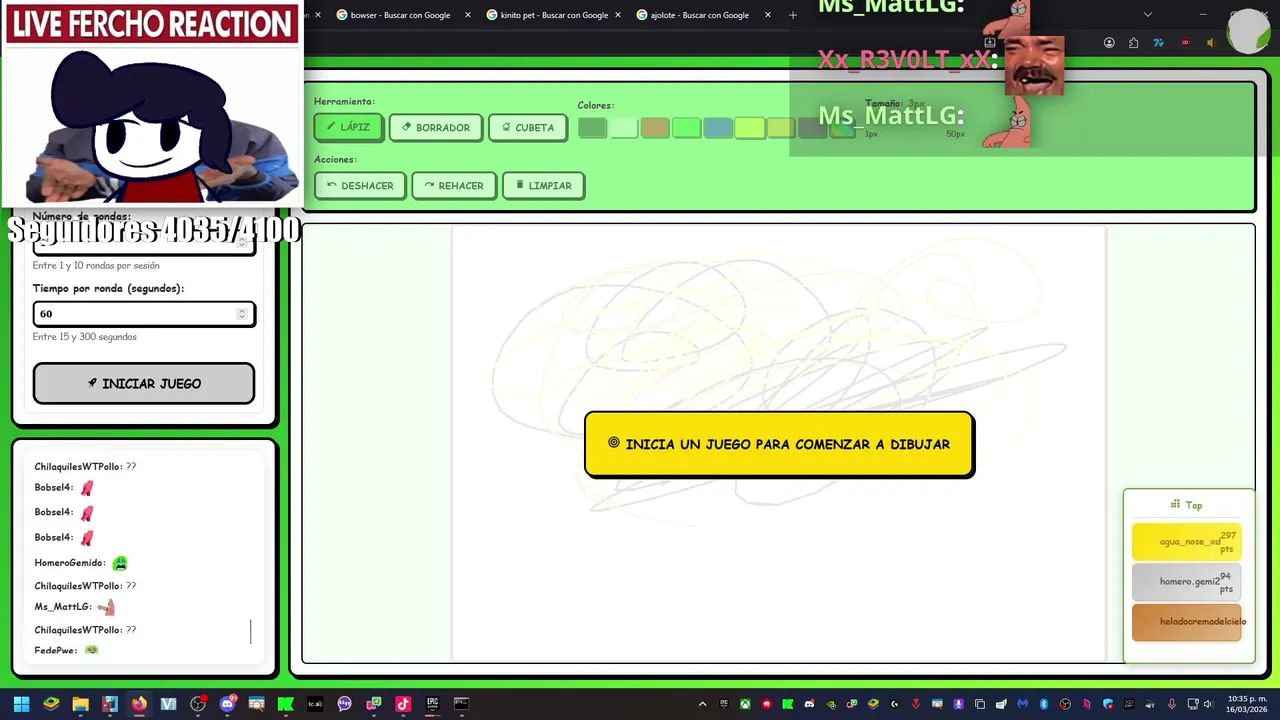
Task: Click the round time stepper arrows
Action: click(x=241, y=314)
